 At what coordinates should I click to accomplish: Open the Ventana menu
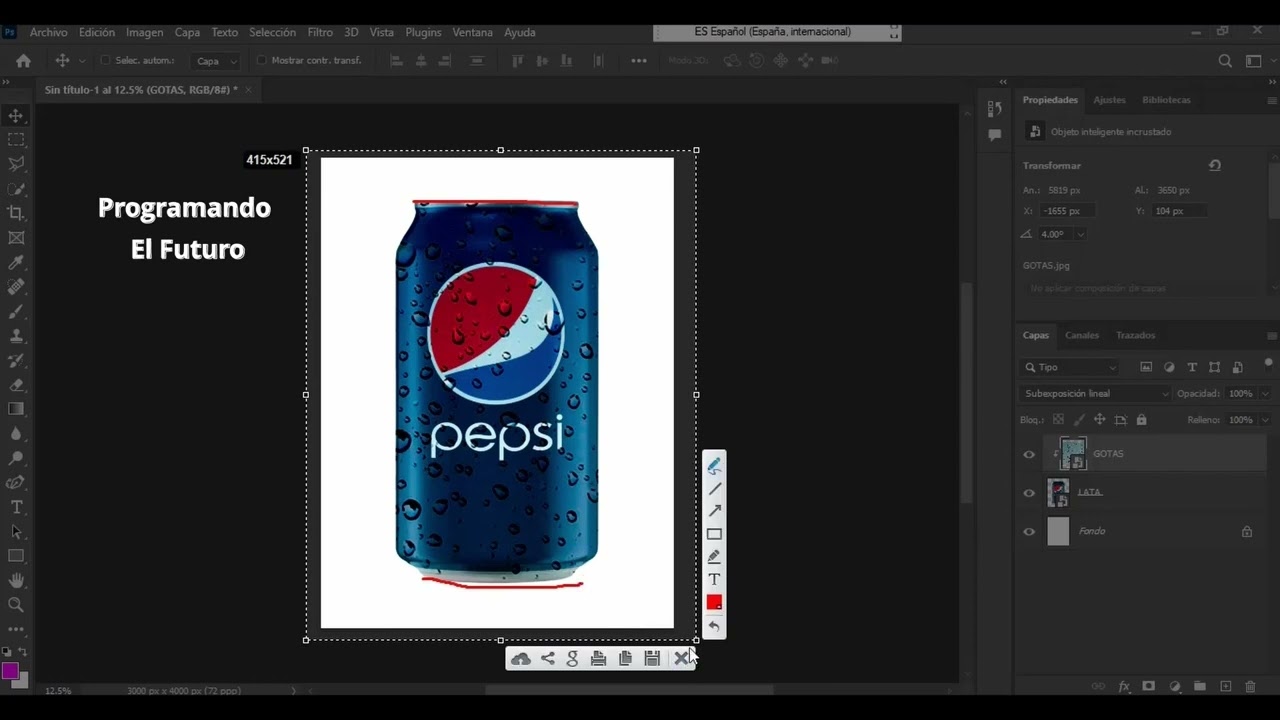coord(472,32)
